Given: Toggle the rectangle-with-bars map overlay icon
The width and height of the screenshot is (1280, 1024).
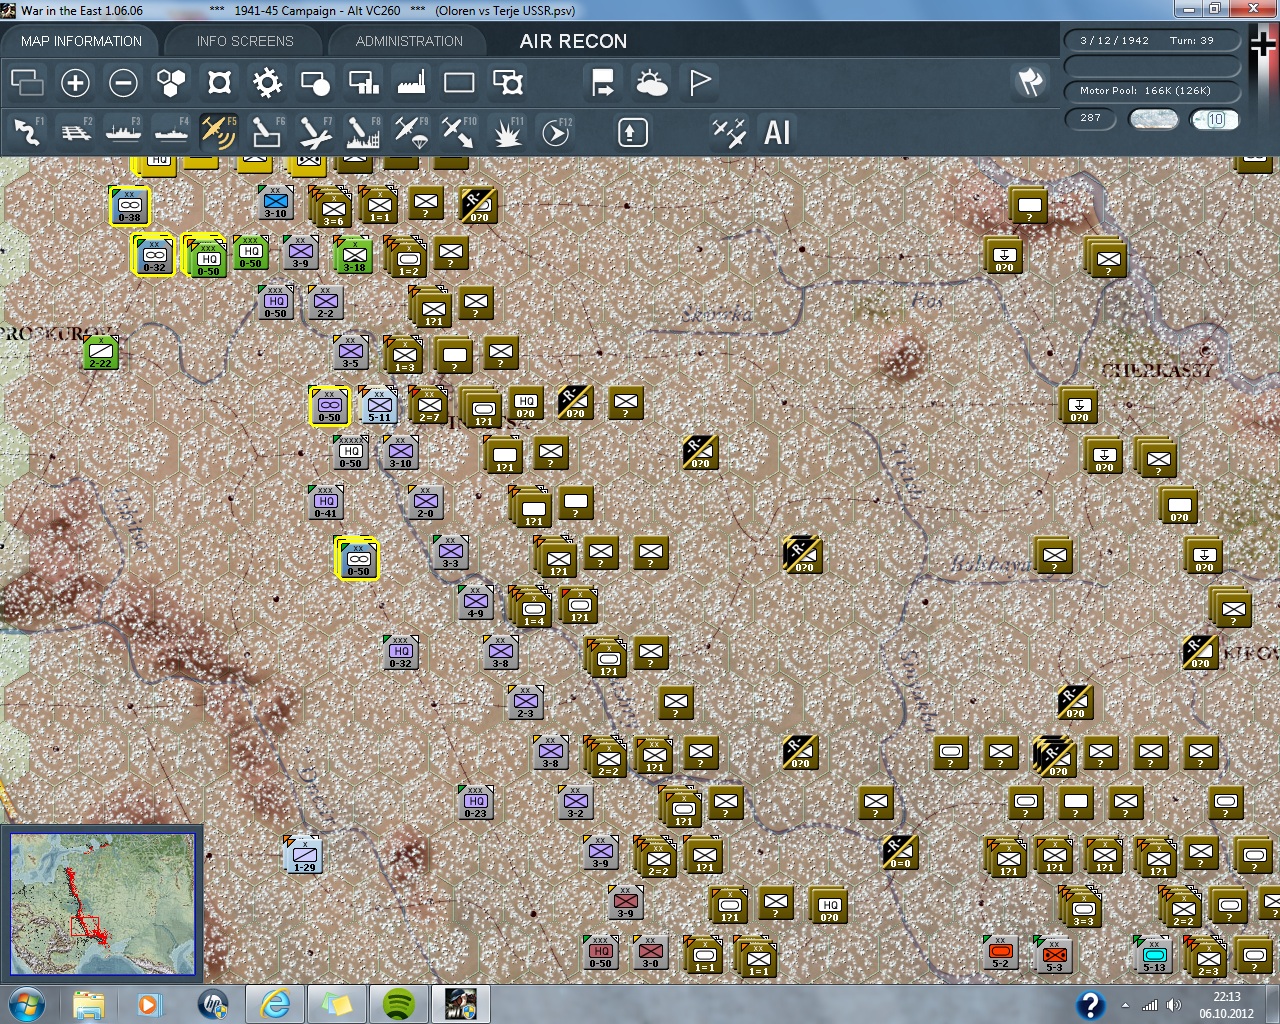Looking at the screenshot, I should point(363,82).
